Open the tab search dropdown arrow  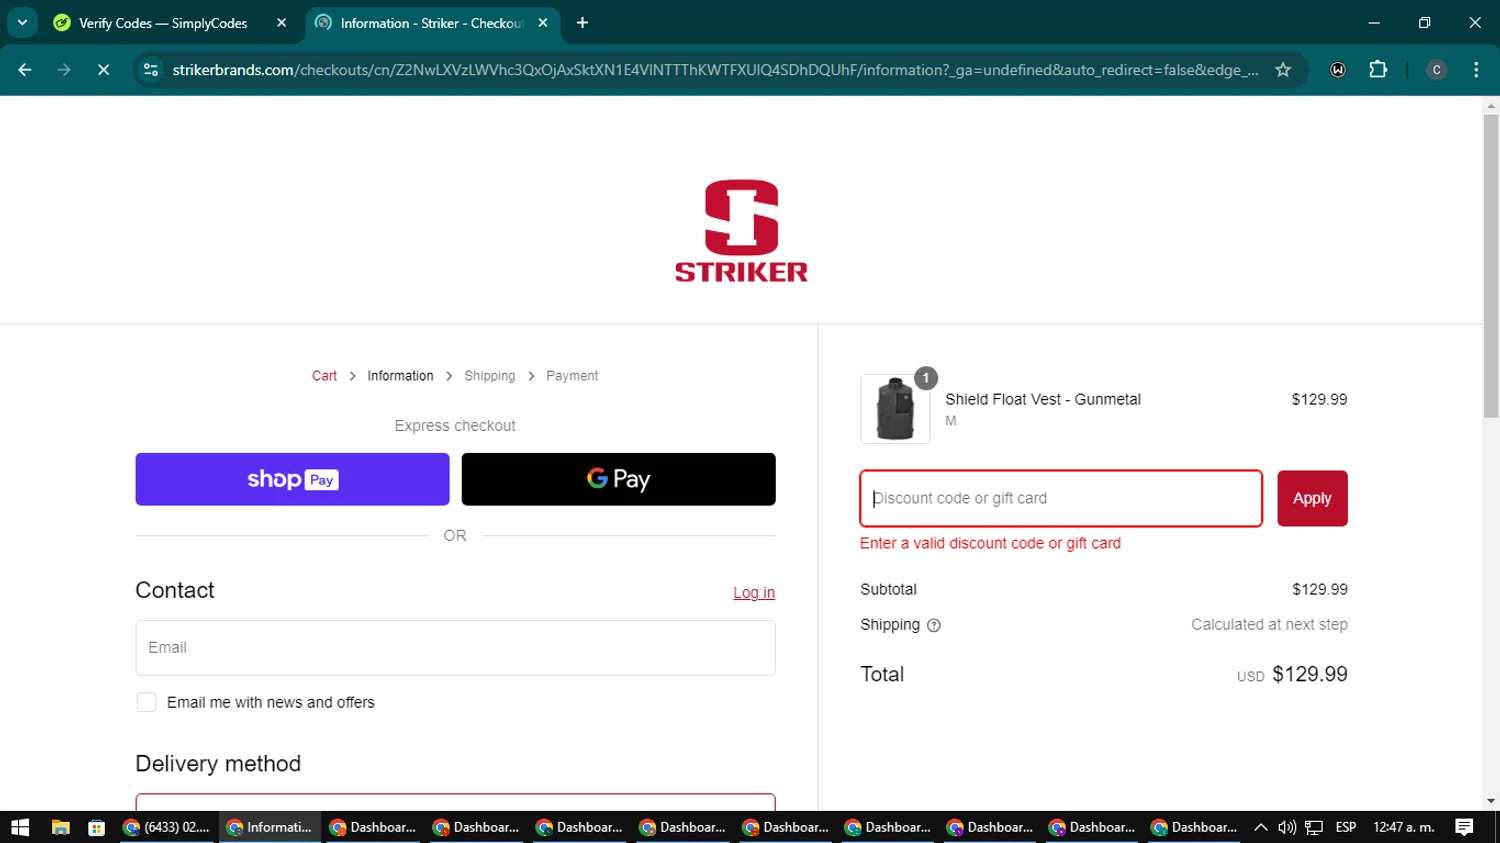tap(22, 23)
